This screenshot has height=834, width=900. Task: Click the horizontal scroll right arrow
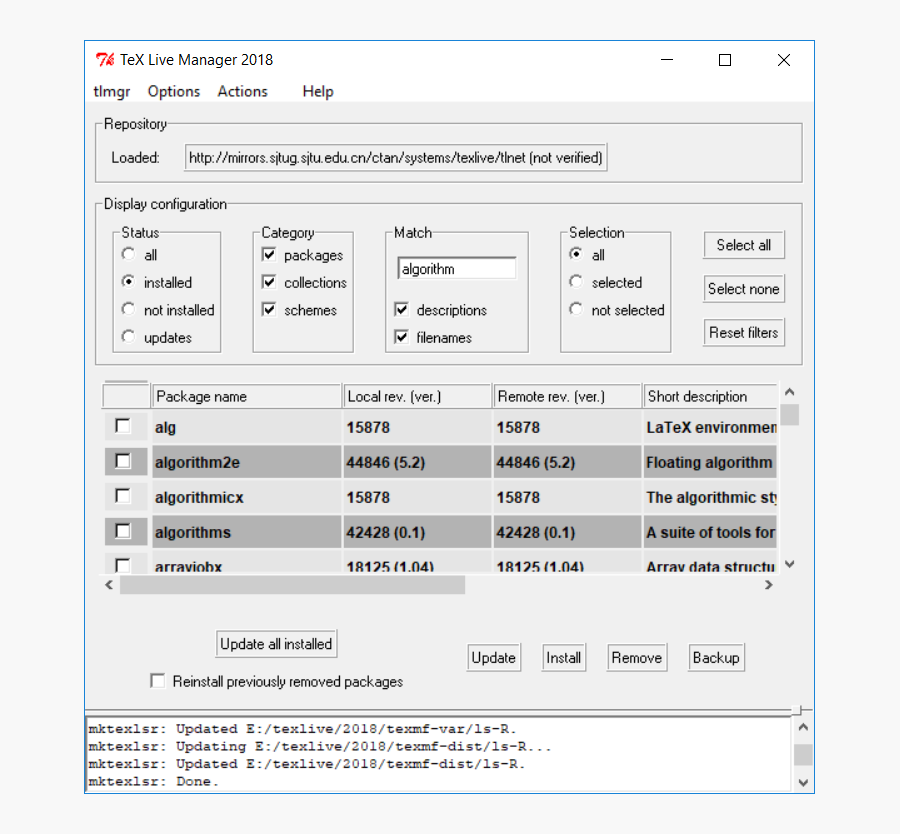(x=769, y=585)
